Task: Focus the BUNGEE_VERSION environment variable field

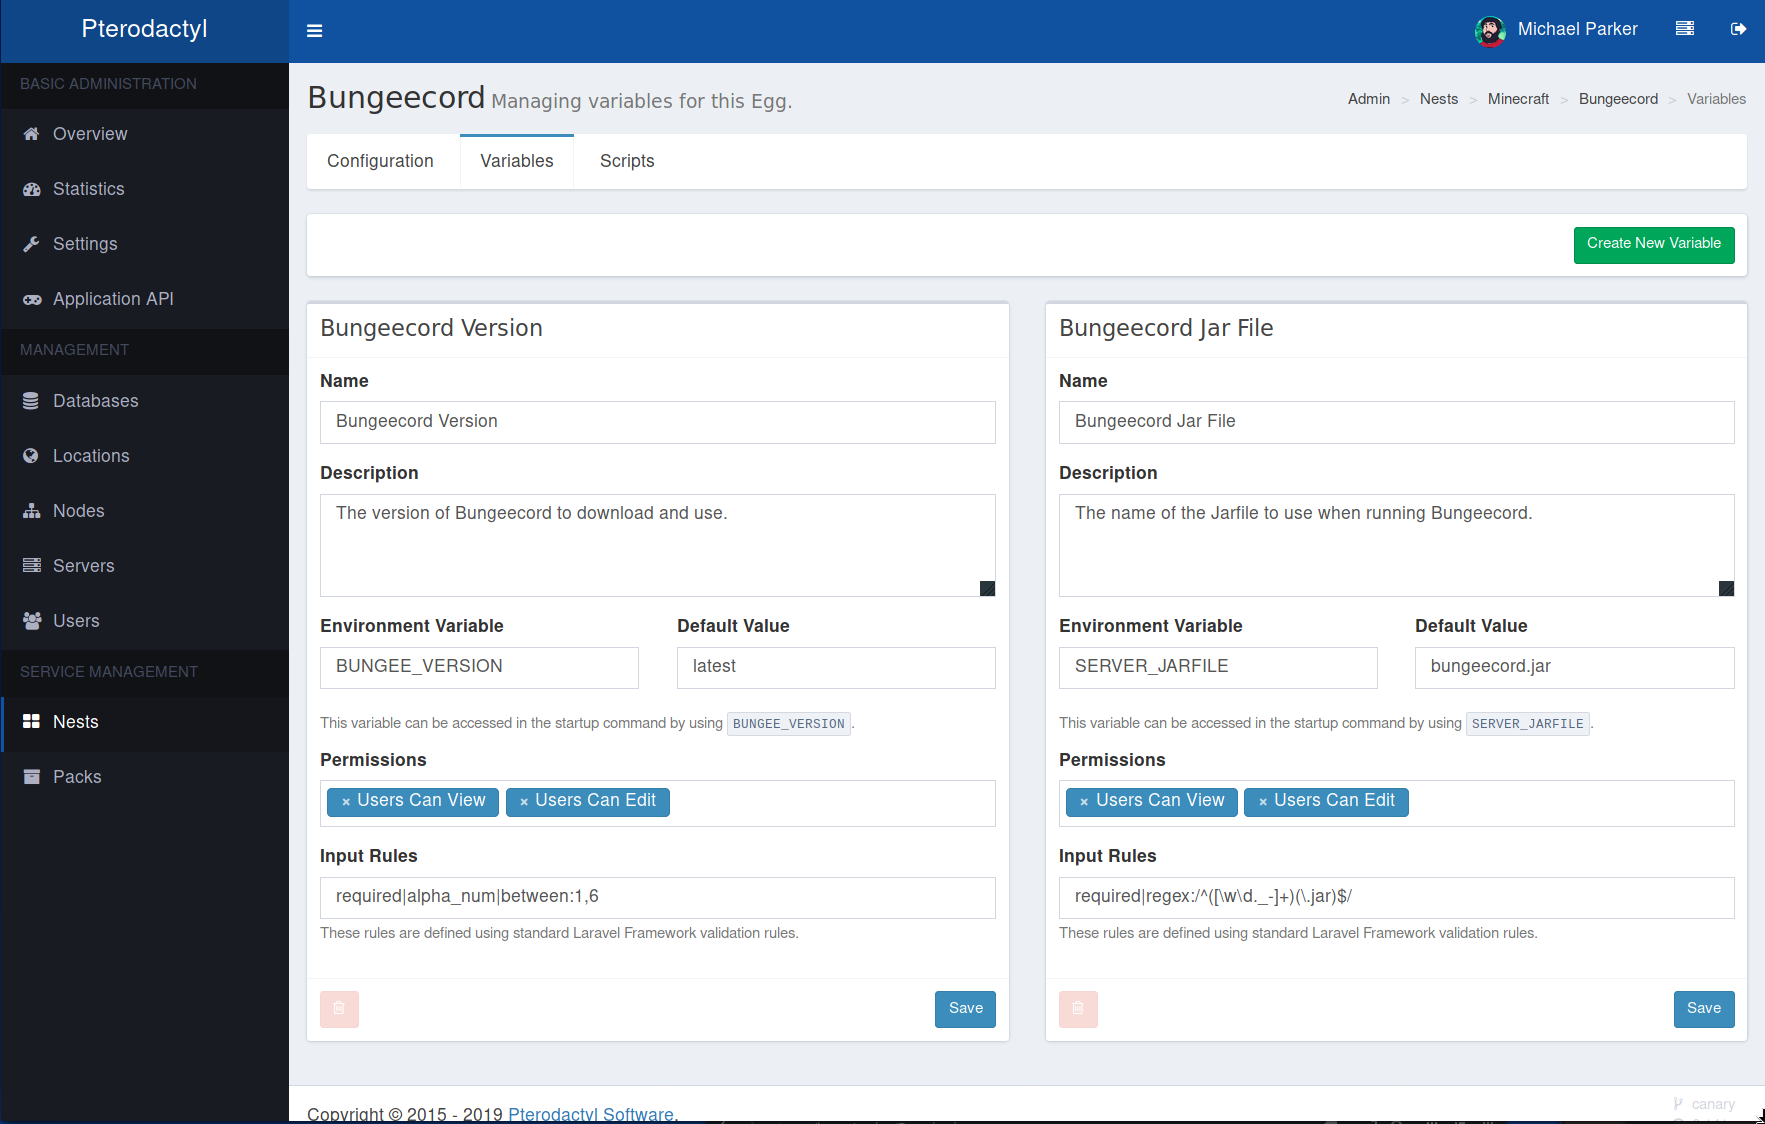Action: pyautogui.click(x=479, y=667)
